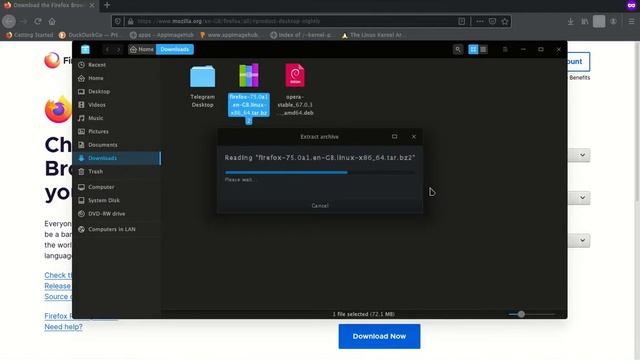Select the Telegram Desktop folder
This screenshot has height=360, width=640.
pyautogui.click(x=202, y=86)
